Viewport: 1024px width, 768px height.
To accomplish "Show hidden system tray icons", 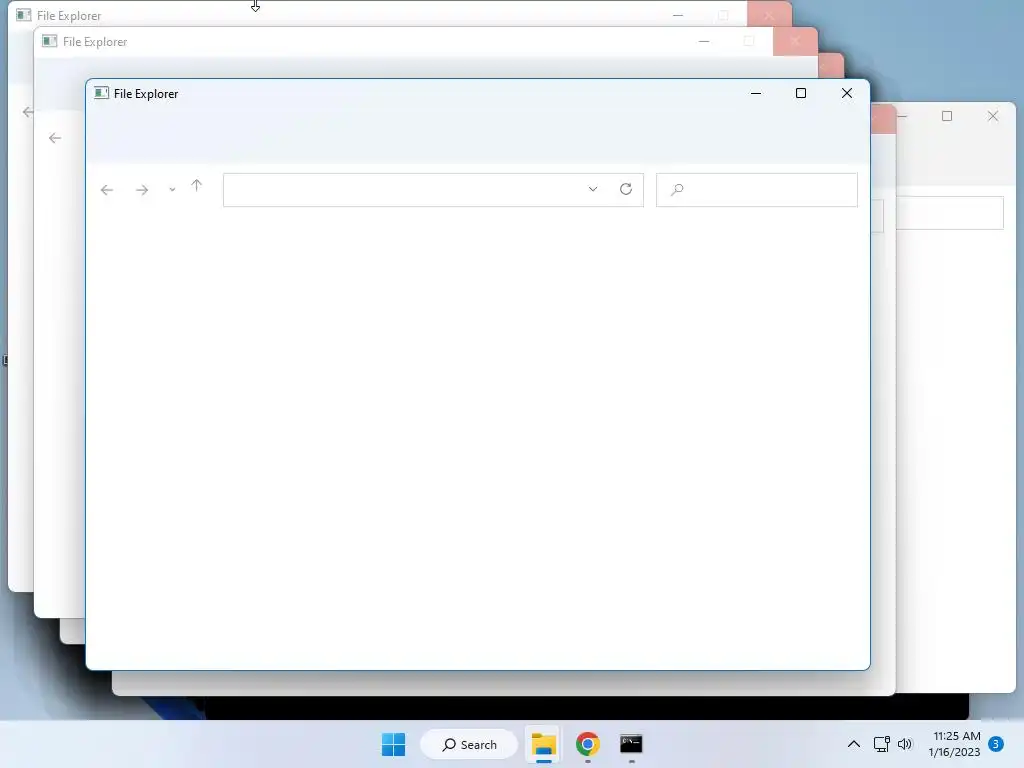I will [854, 744].
